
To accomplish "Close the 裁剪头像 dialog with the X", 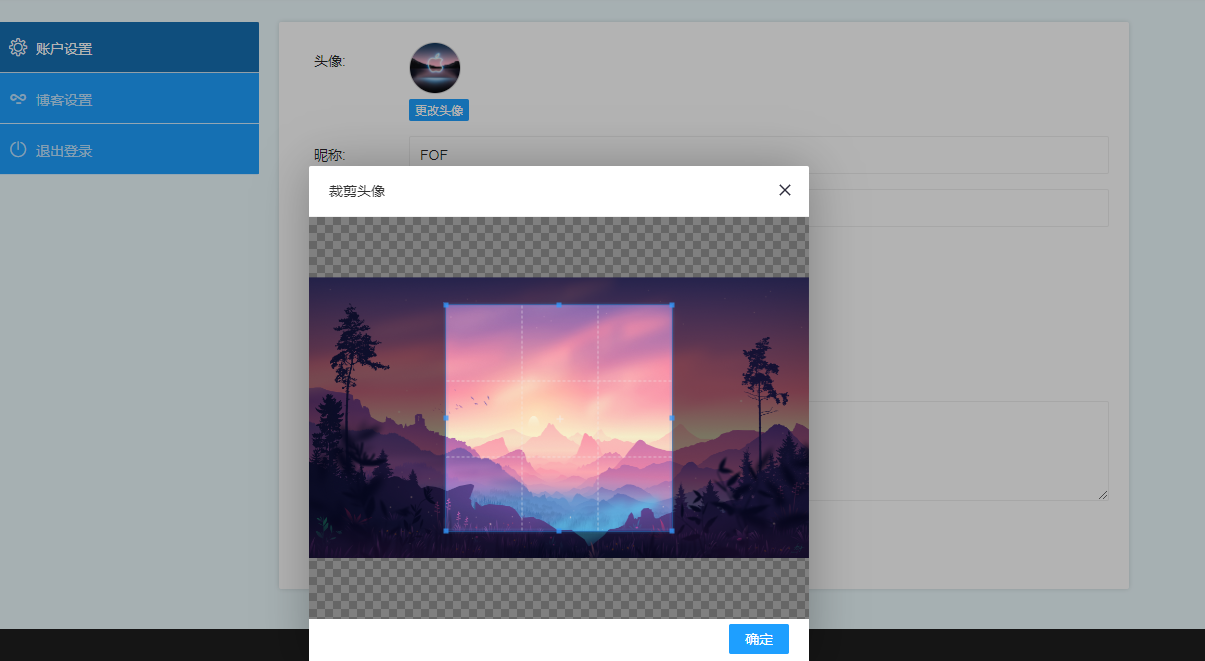I will [785, 190].
